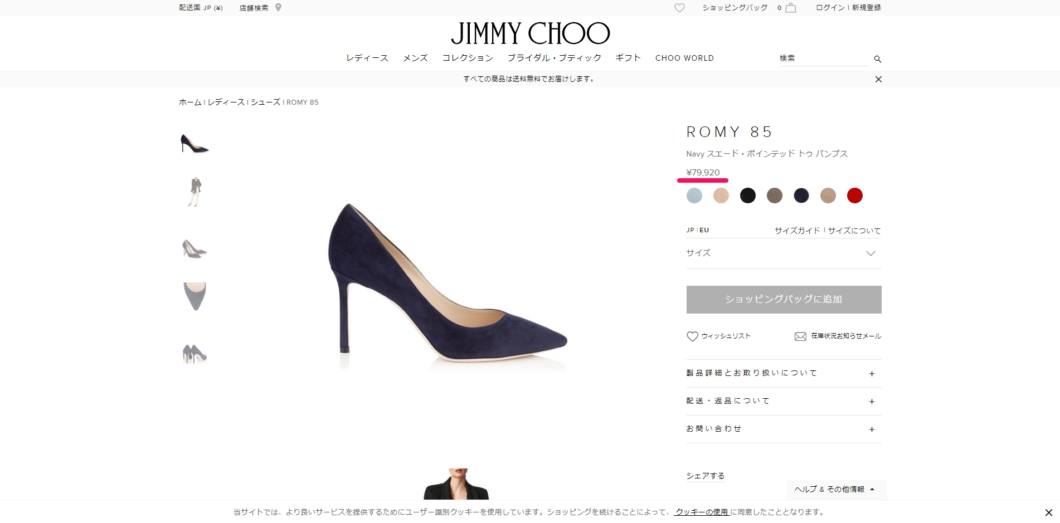Screen dimensions: 1060x523
Task: Dismiss the free shipping banner
Action: pos(878,79)
